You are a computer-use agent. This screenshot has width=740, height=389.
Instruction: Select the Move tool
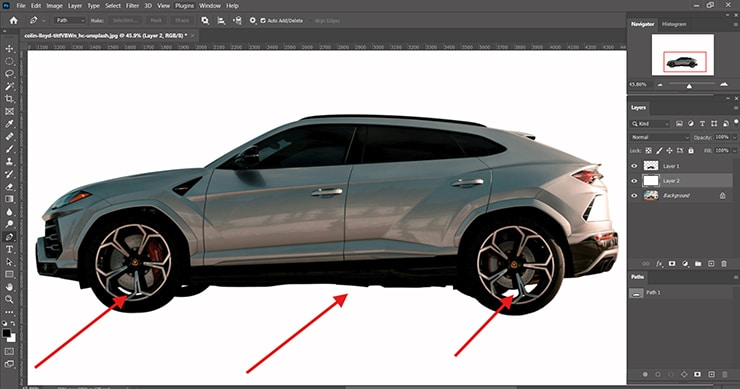[x=9, y=49]
